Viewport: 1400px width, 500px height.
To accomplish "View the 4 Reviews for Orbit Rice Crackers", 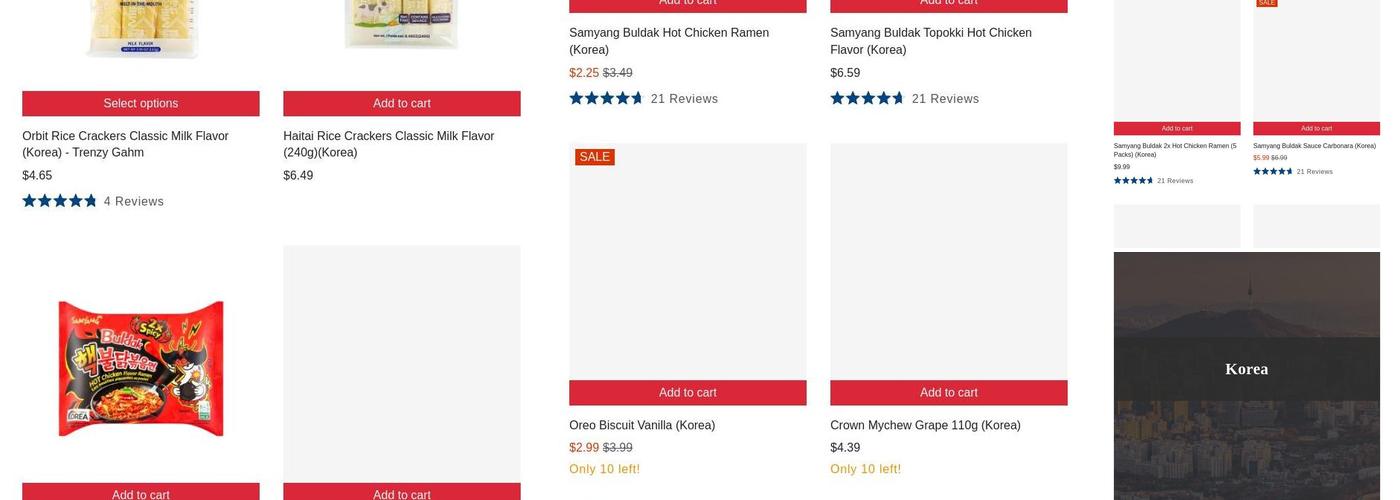I will click(134, 201).
